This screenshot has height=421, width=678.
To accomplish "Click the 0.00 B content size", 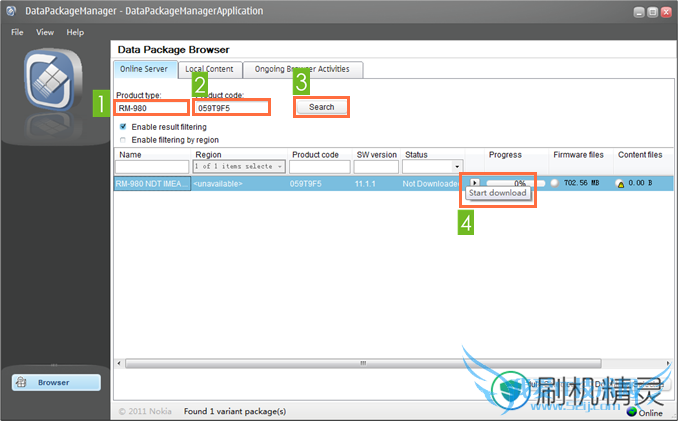I will pos(640,183).
